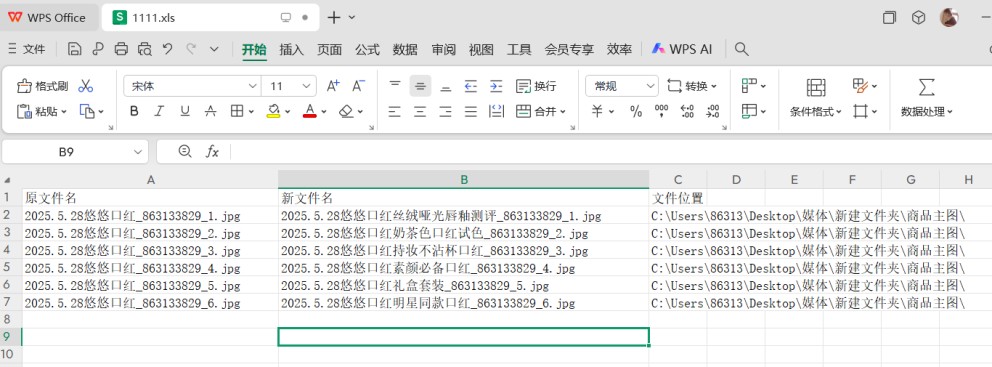Click the Cut scissors icon
992x367 pixels.
coord(85,86)
